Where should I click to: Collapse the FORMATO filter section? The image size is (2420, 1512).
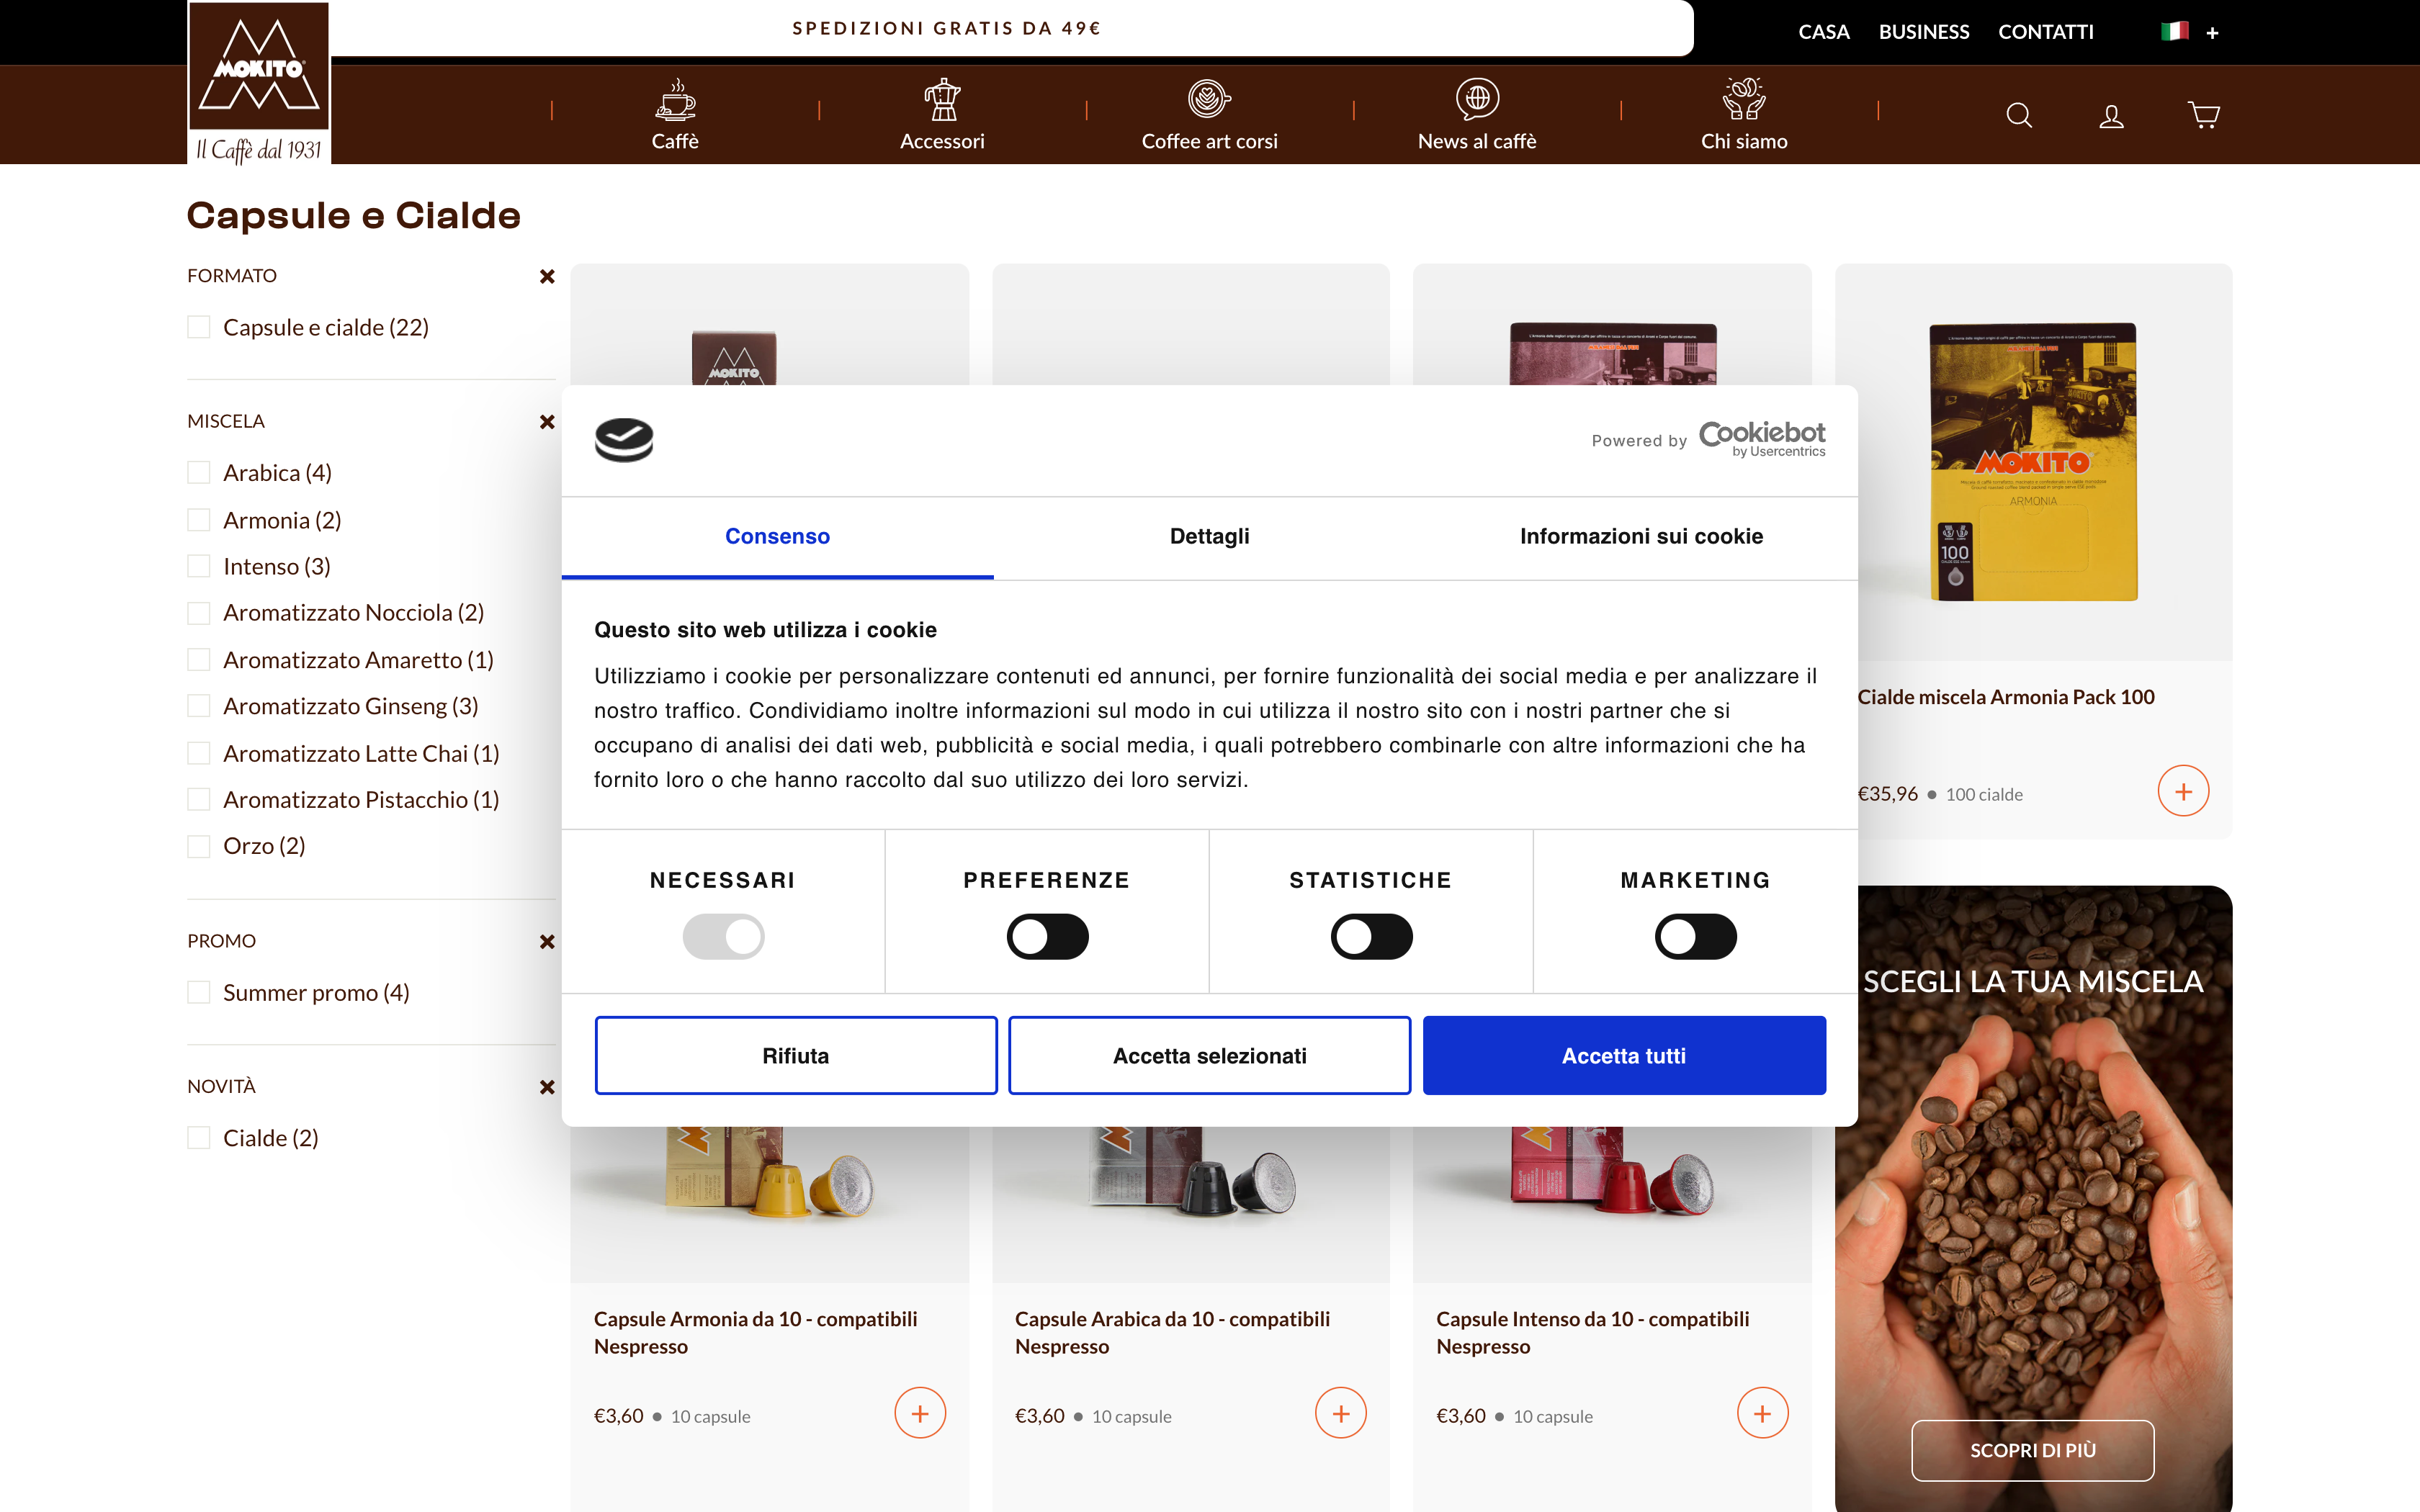[547, 276]
